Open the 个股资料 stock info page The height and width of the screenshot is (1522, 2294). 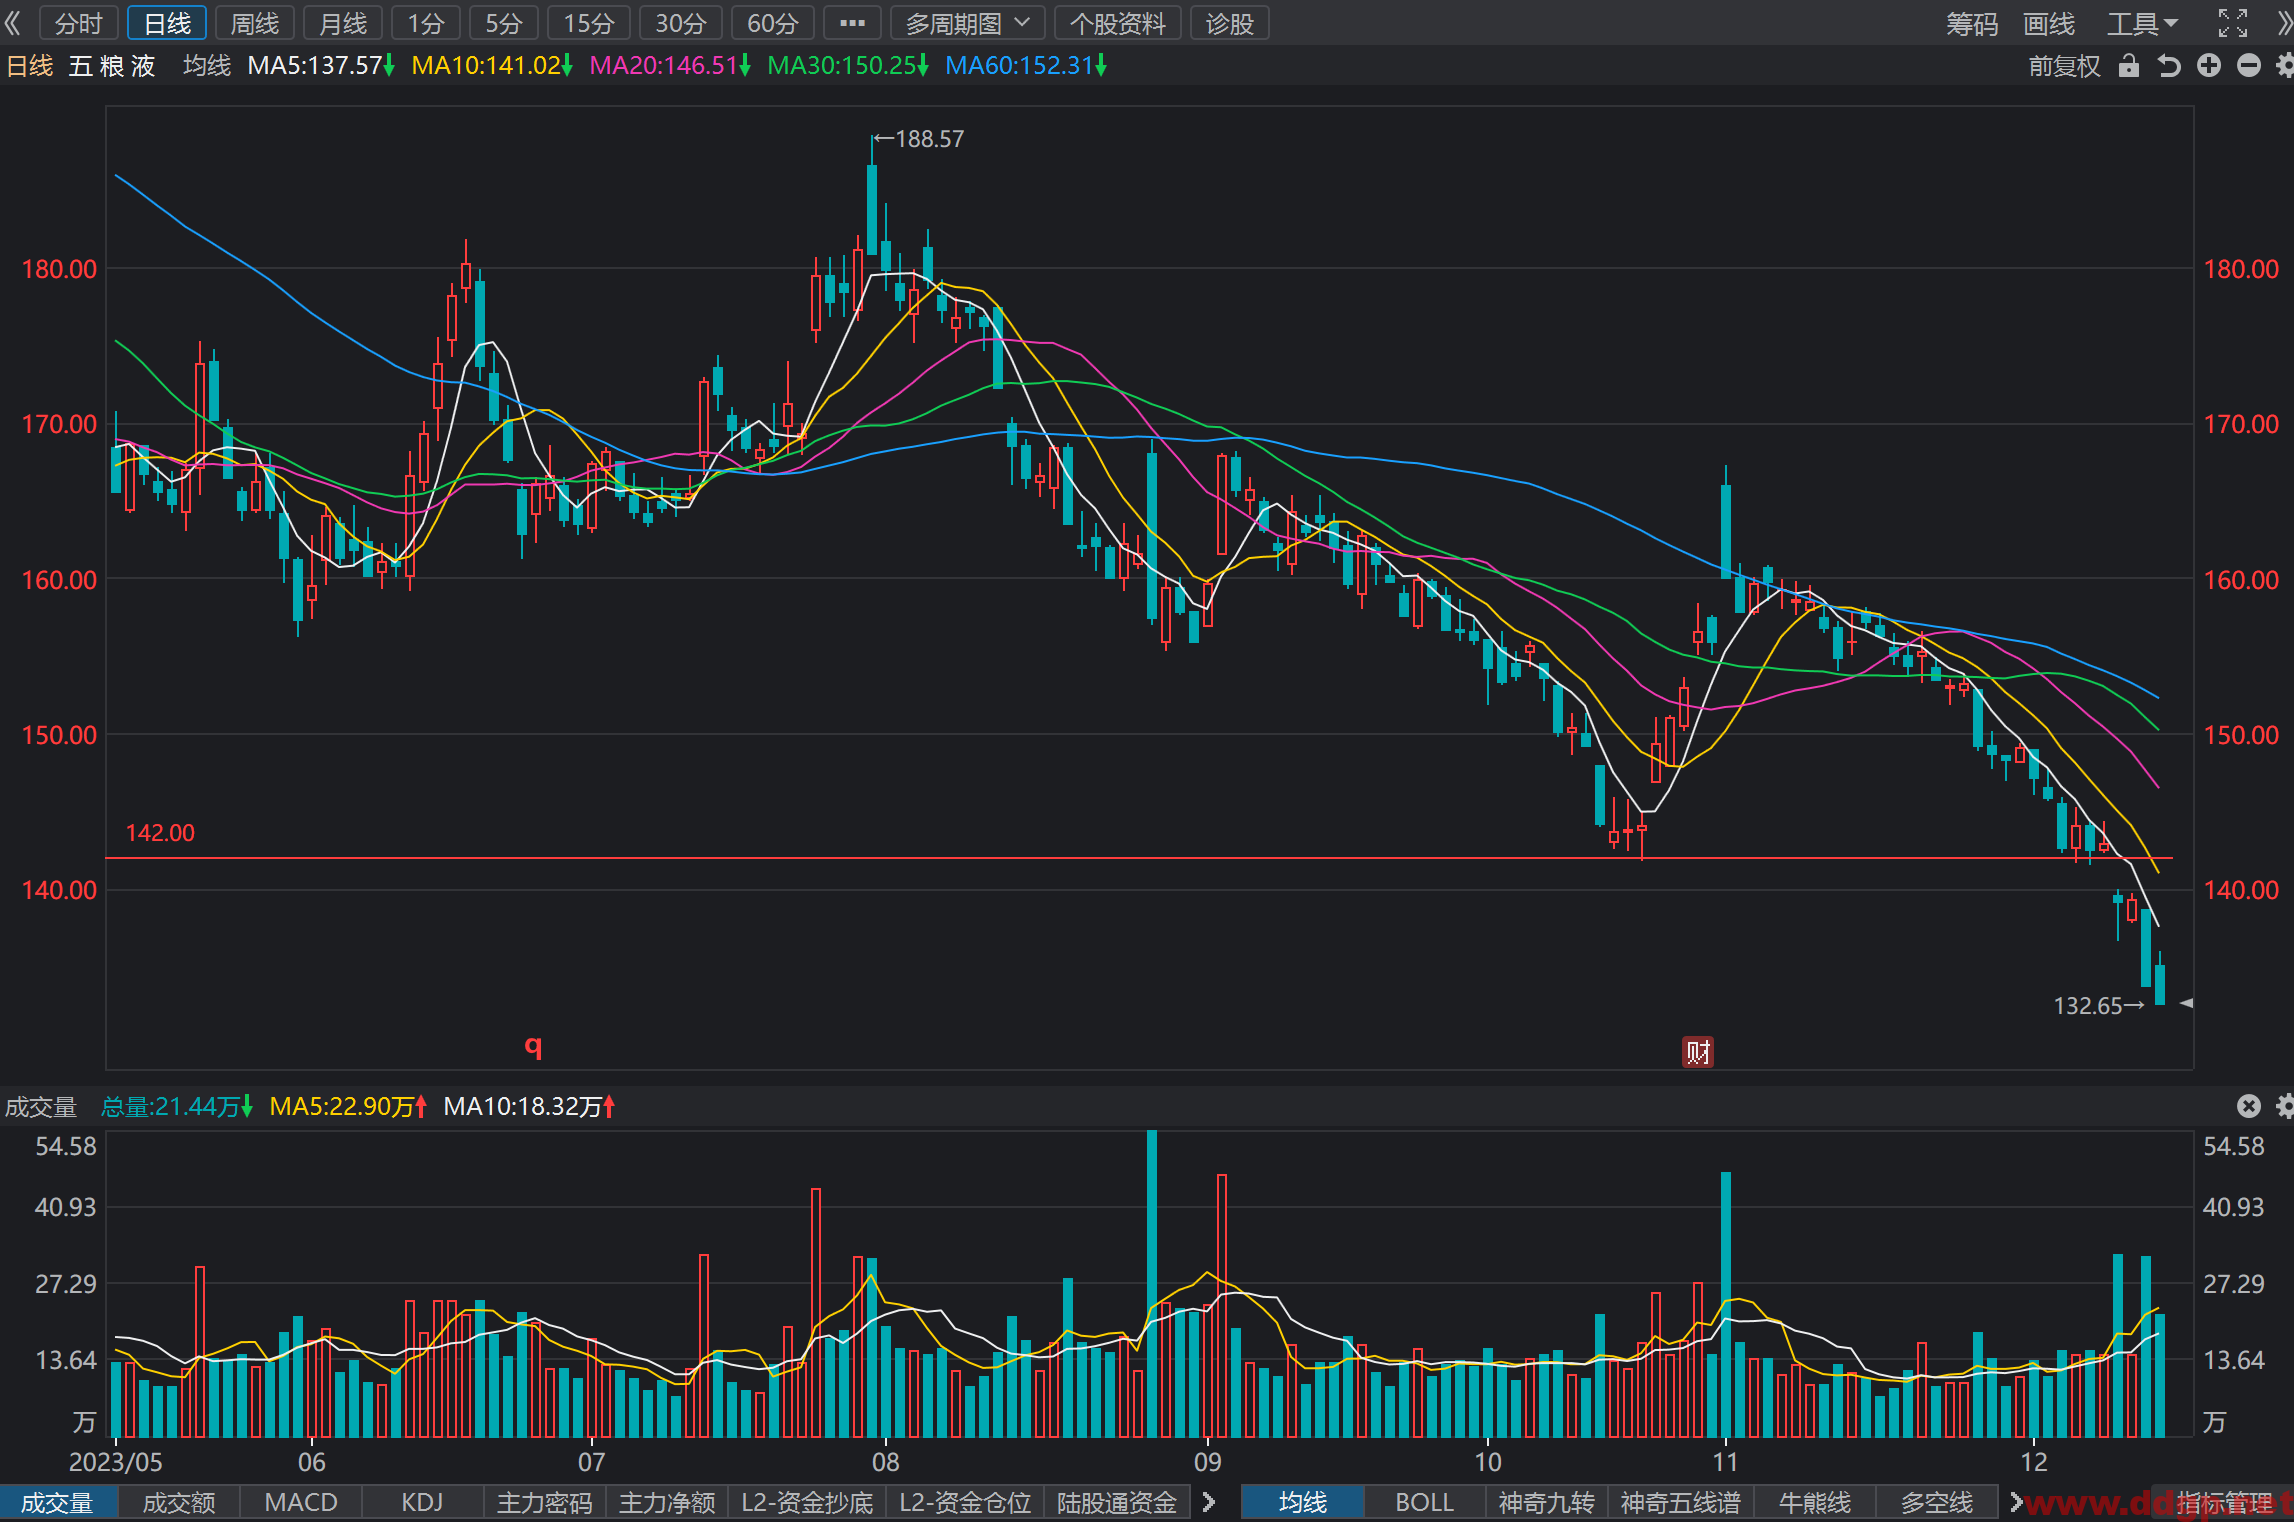(x=1117, y=23)
